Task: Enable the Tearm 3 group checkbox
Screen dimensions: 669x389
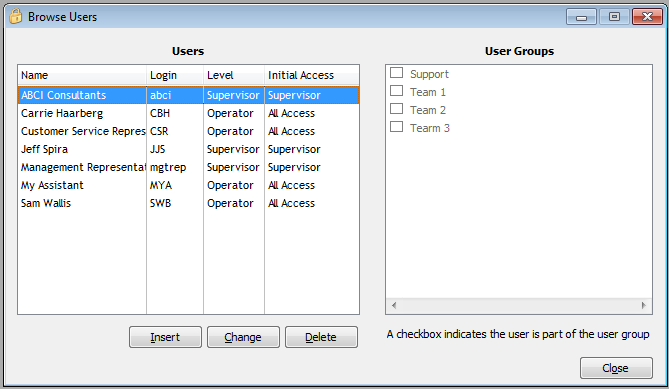Action: click(x=396, y=127)
